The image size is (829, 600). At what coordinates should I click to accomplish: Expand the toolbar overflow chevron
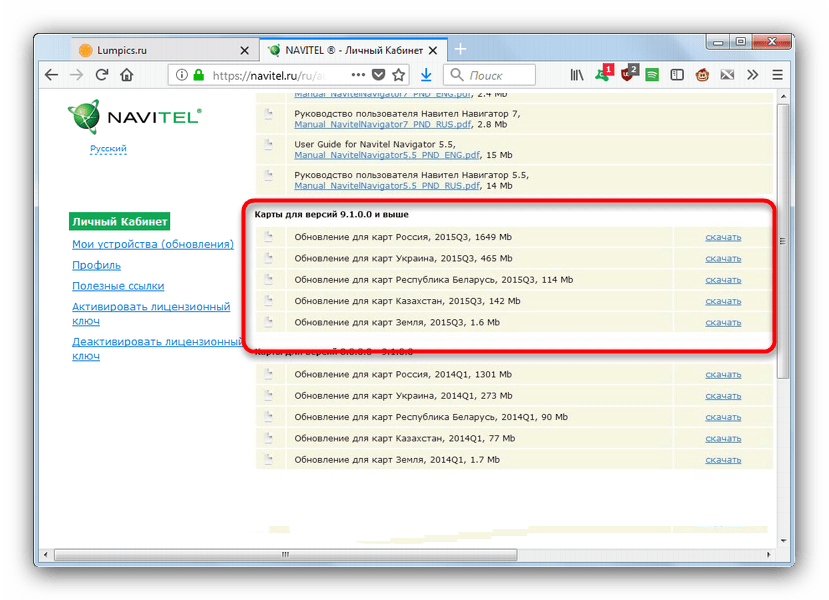tap(752, 75)
